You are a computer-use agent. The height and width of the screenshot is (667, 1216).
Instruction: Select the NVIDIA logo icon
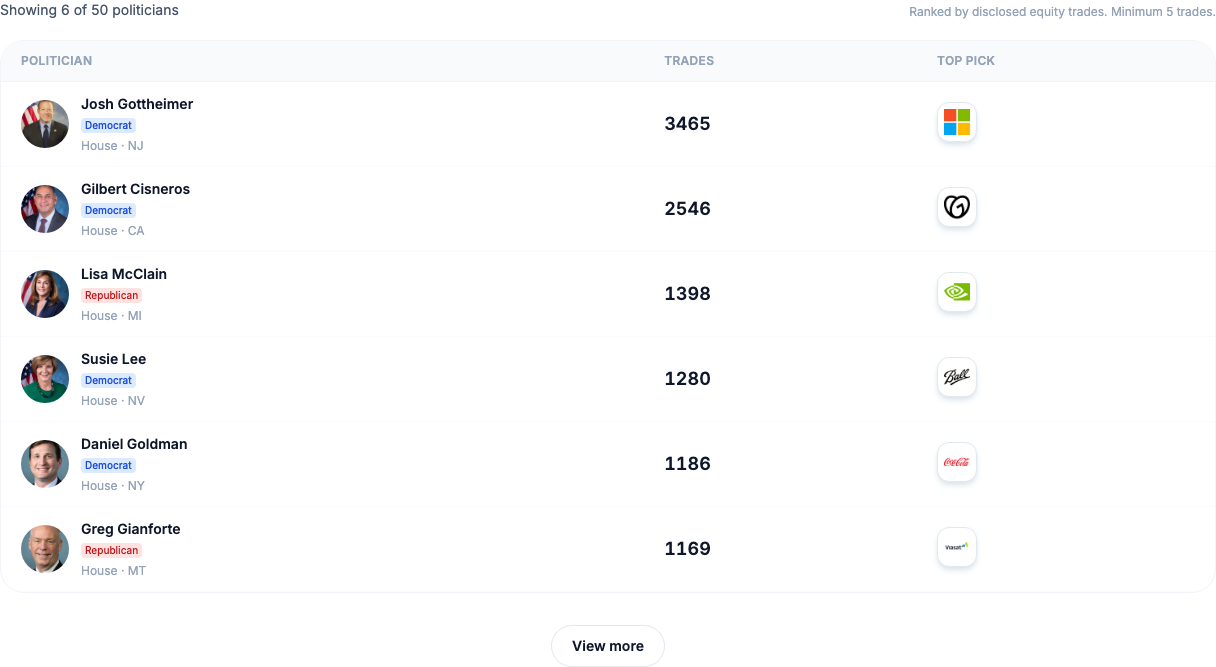click(957, 293)
